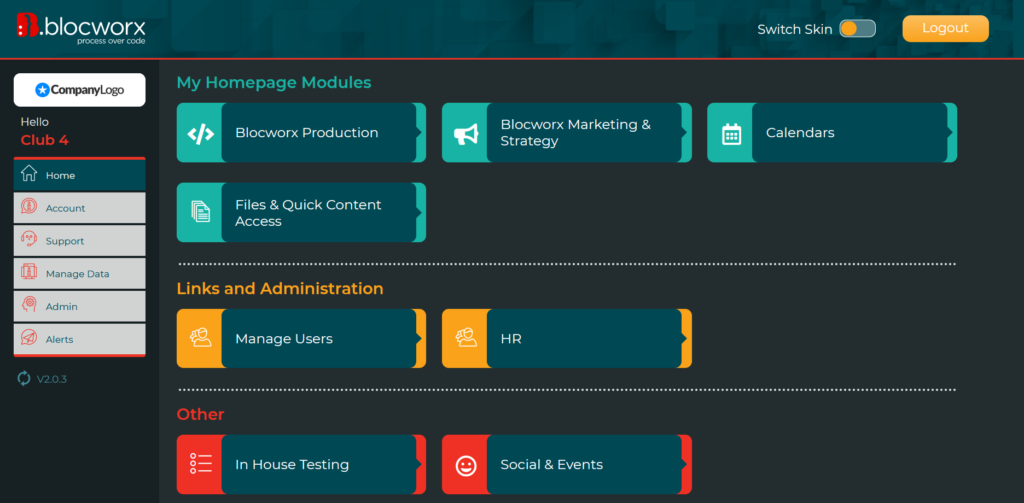This screenshot has width=1024, height=503.
Task: Toggle the Switch Skin switch
Action: click(857, 29)
